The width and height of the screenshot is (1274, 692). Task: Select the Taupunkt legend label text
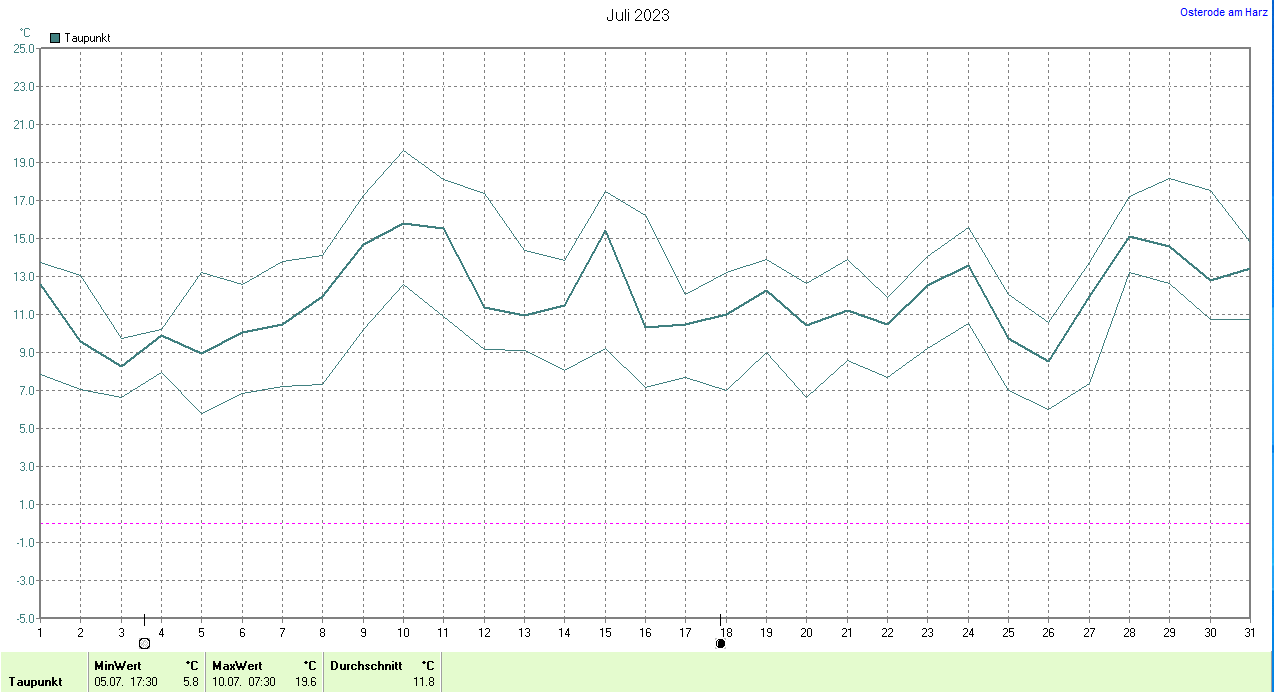pyautogui.click(x=87, y=38)
